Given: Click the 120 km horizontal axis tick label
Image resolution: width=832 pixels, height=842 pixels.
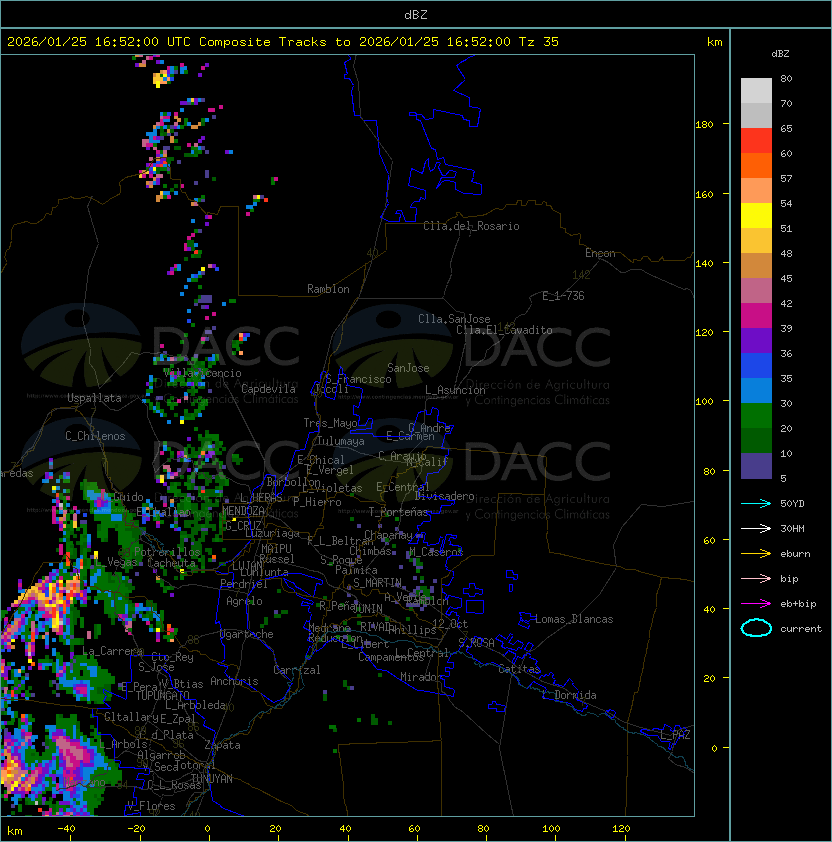Looking at the screenshot, I should tap(621, 829).
